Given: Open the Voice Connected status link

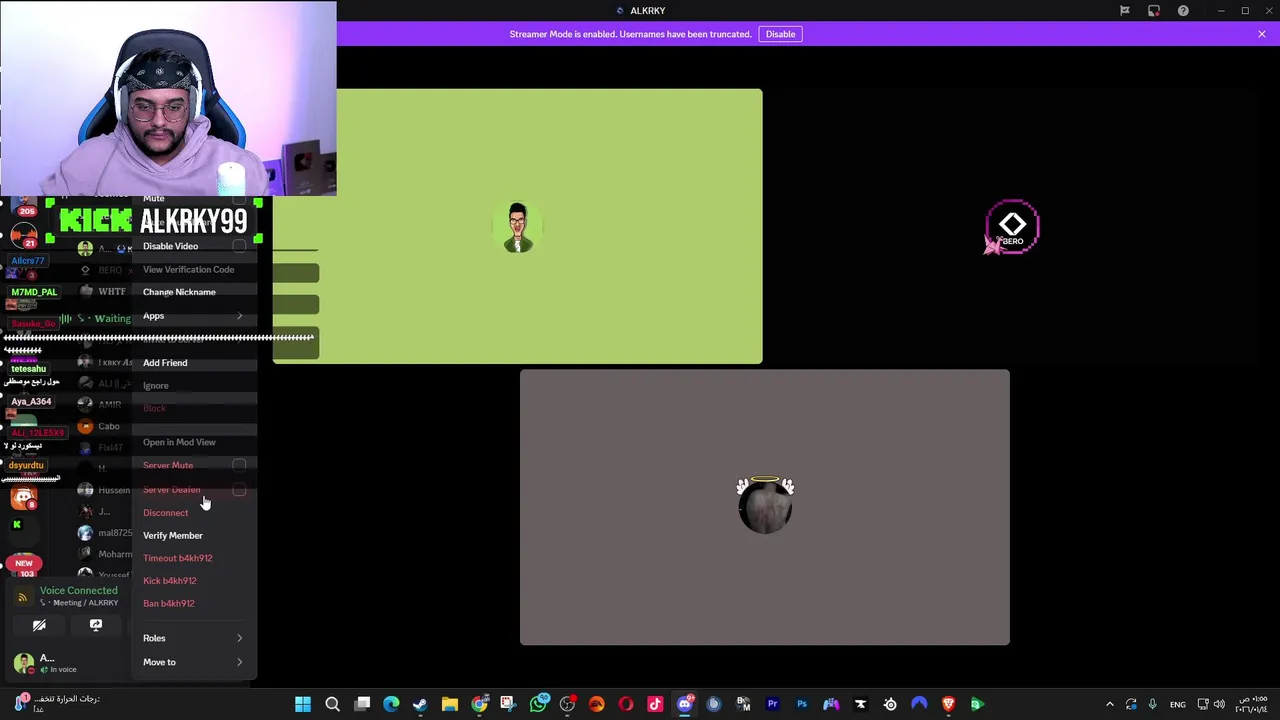Looking at the screenshot, I should pos(78,590).
